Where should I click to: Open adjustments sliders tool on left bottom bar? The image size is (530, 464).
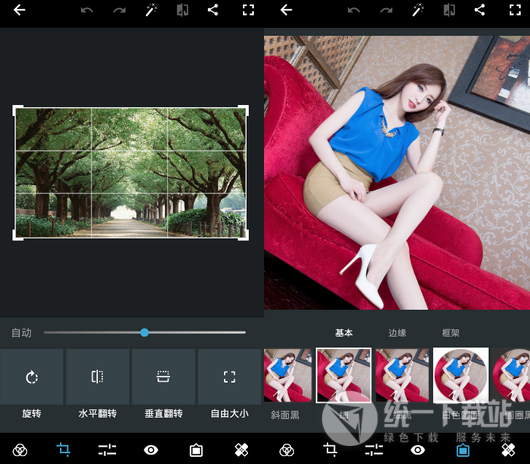(x=107, y=450)
